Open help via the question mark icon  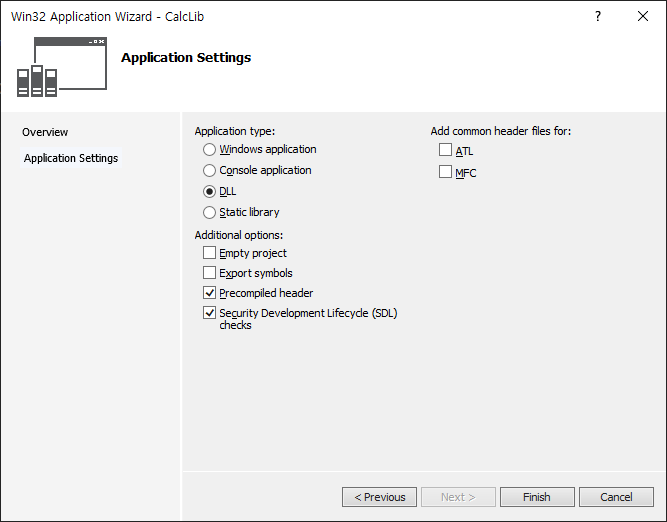[598, 16]
